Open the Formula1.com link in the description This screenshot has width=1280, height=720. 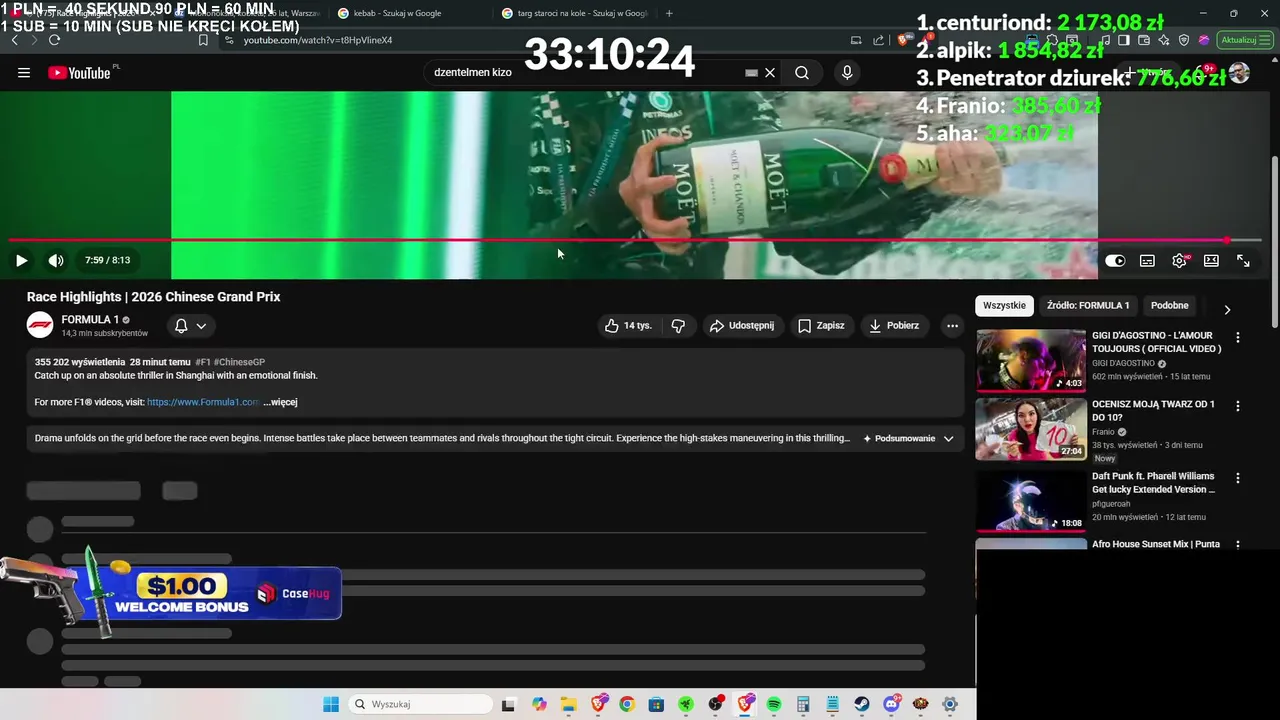click(x=203, y=402)
